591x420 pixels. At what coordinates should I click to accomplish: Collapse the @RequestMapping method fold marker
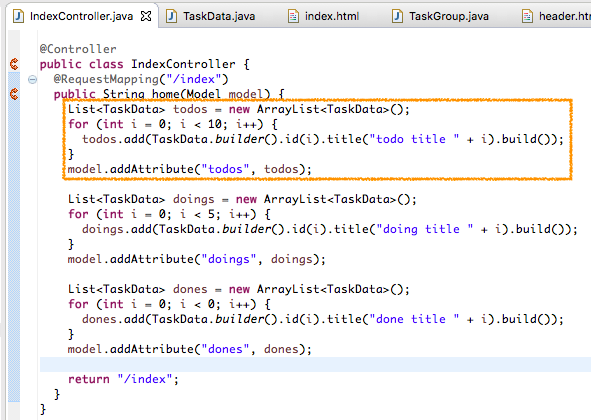[32, 79]
